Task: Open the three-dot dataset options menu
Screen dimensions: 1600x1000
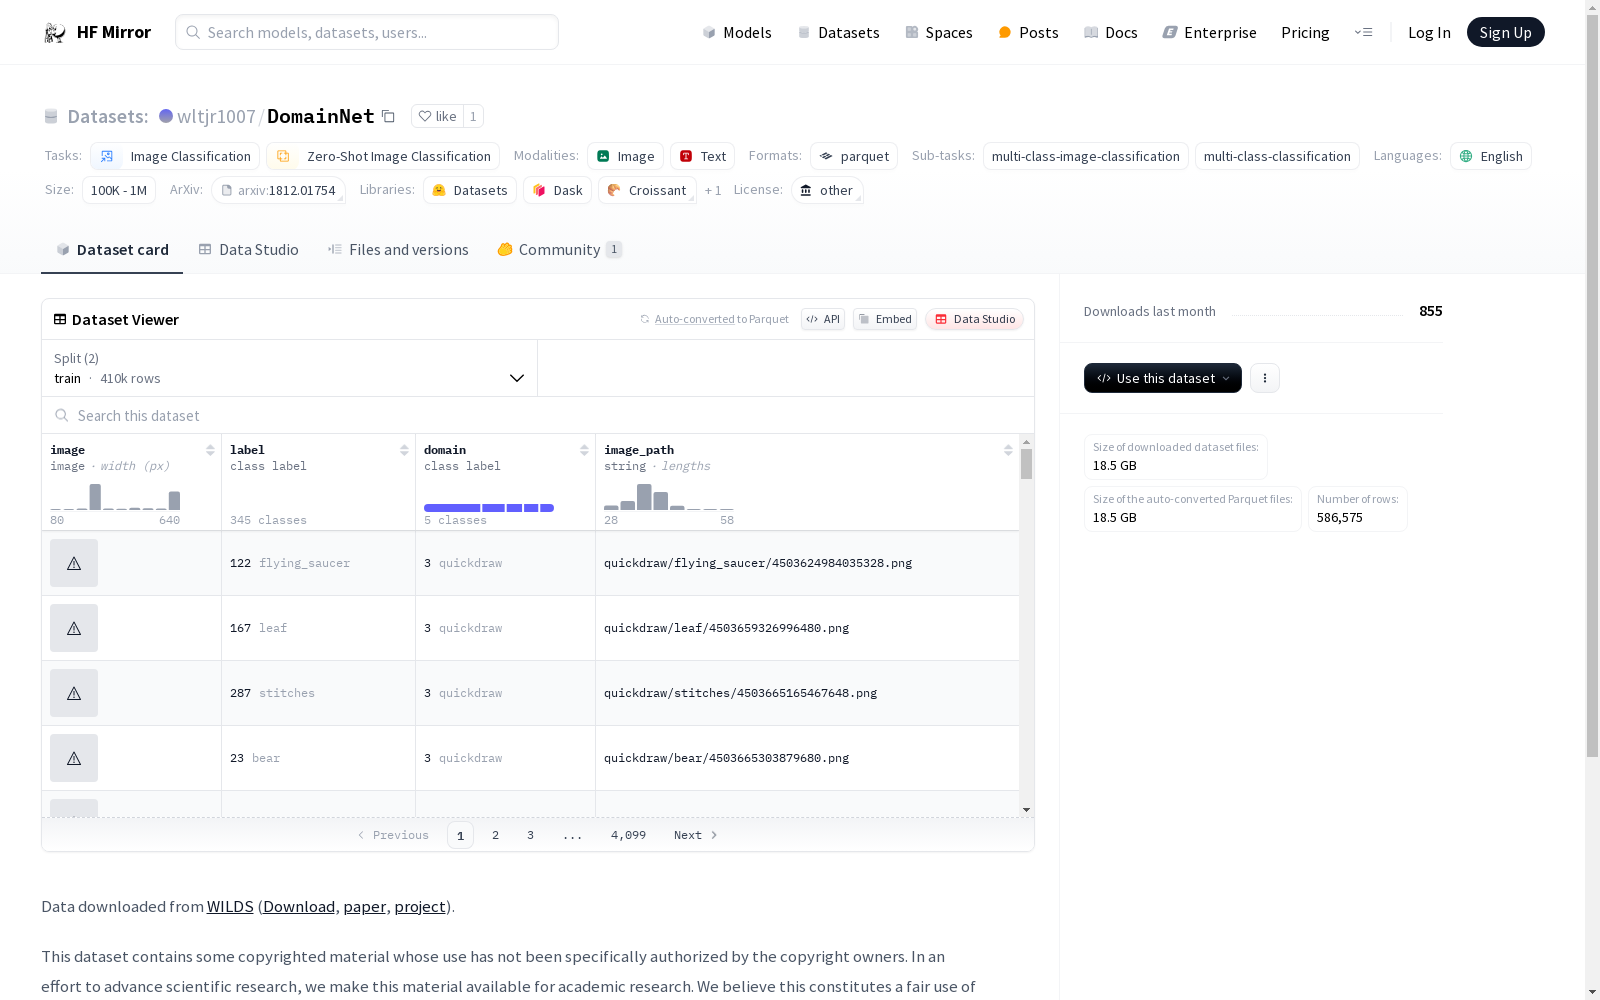Action: pos(1265,378)
